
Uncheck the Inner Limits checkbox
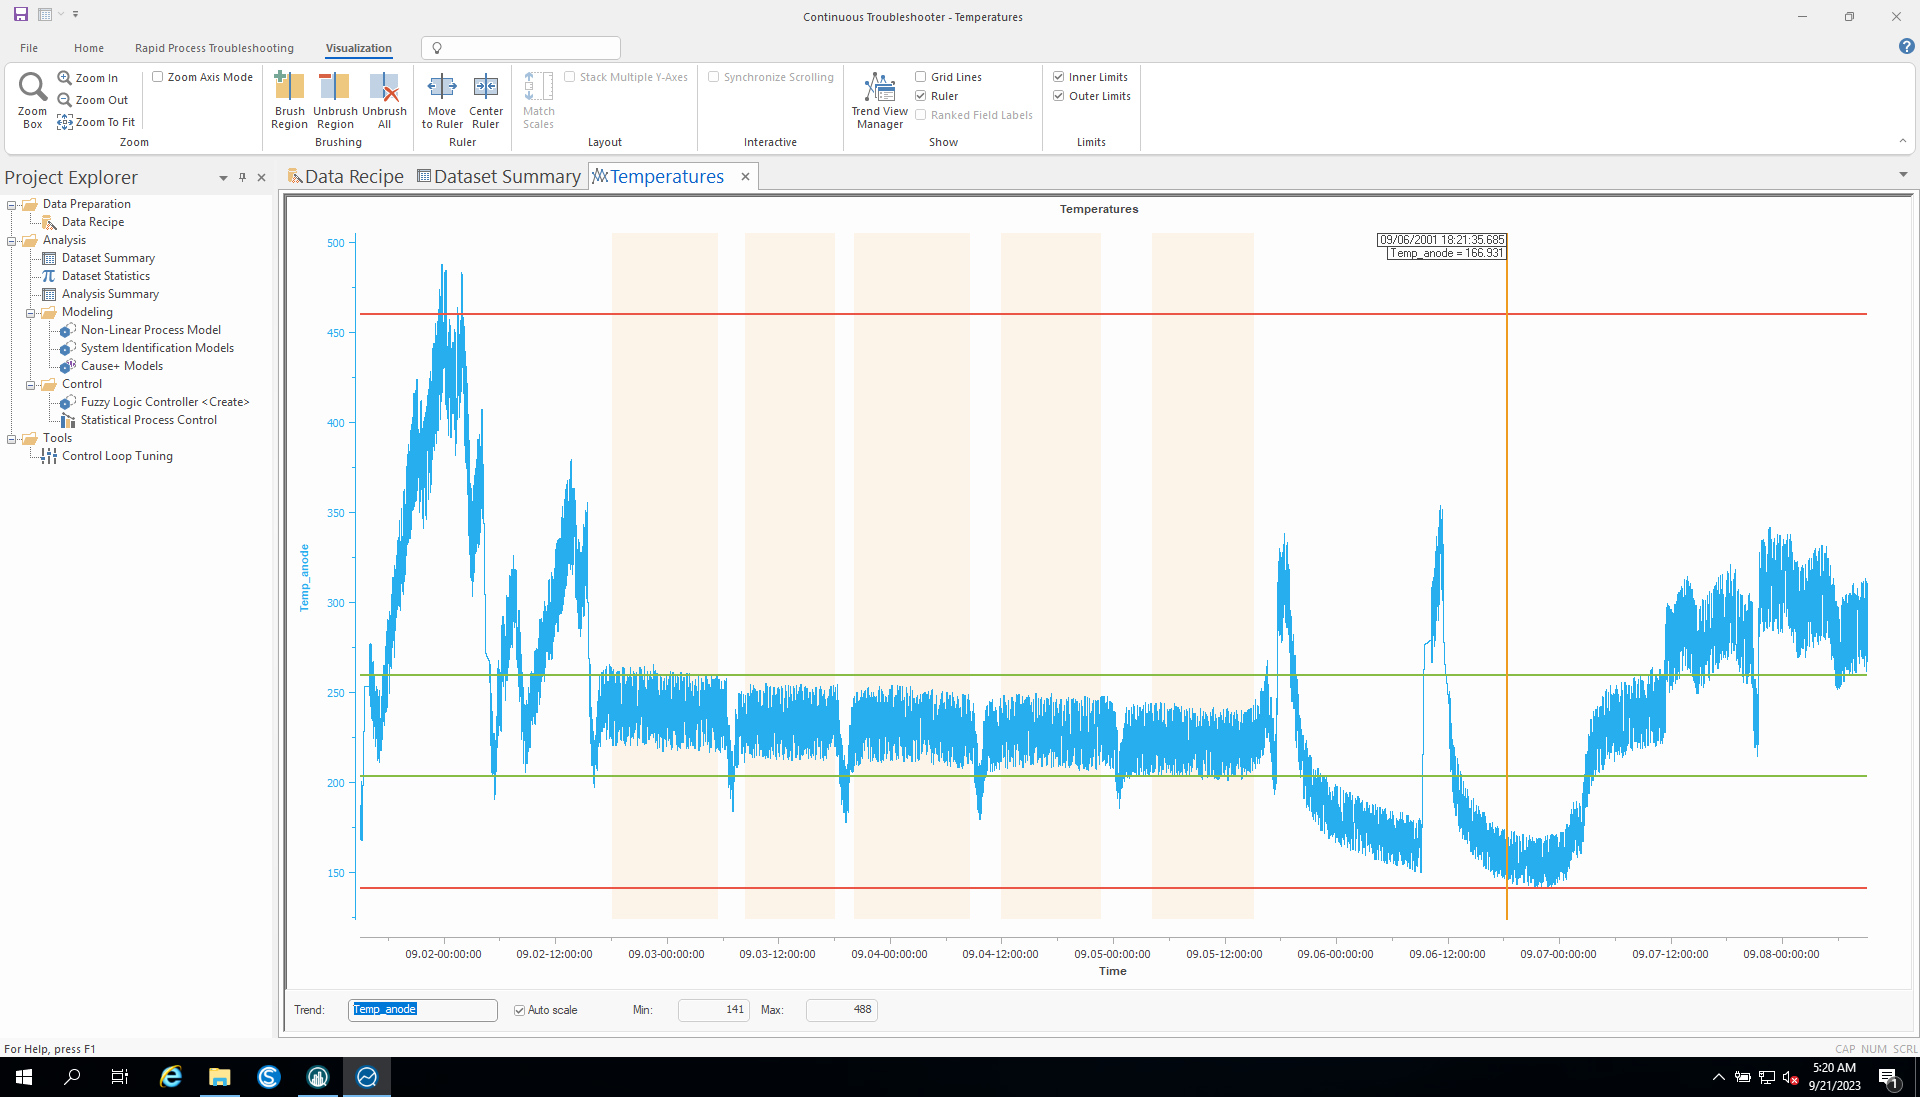tap(1059, 77)
